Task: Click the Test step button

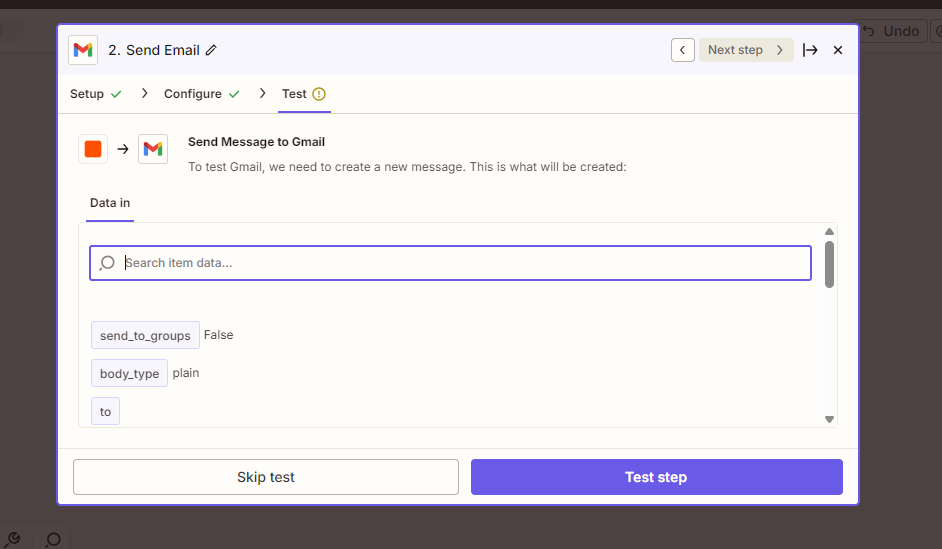Action: coord(657,477)
